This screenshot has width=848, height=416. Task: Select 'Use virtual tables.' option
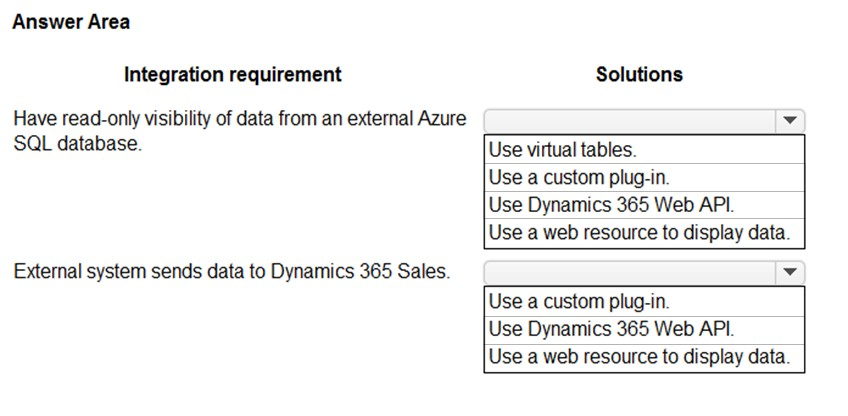pyautogui.click(x=644, y=149)
